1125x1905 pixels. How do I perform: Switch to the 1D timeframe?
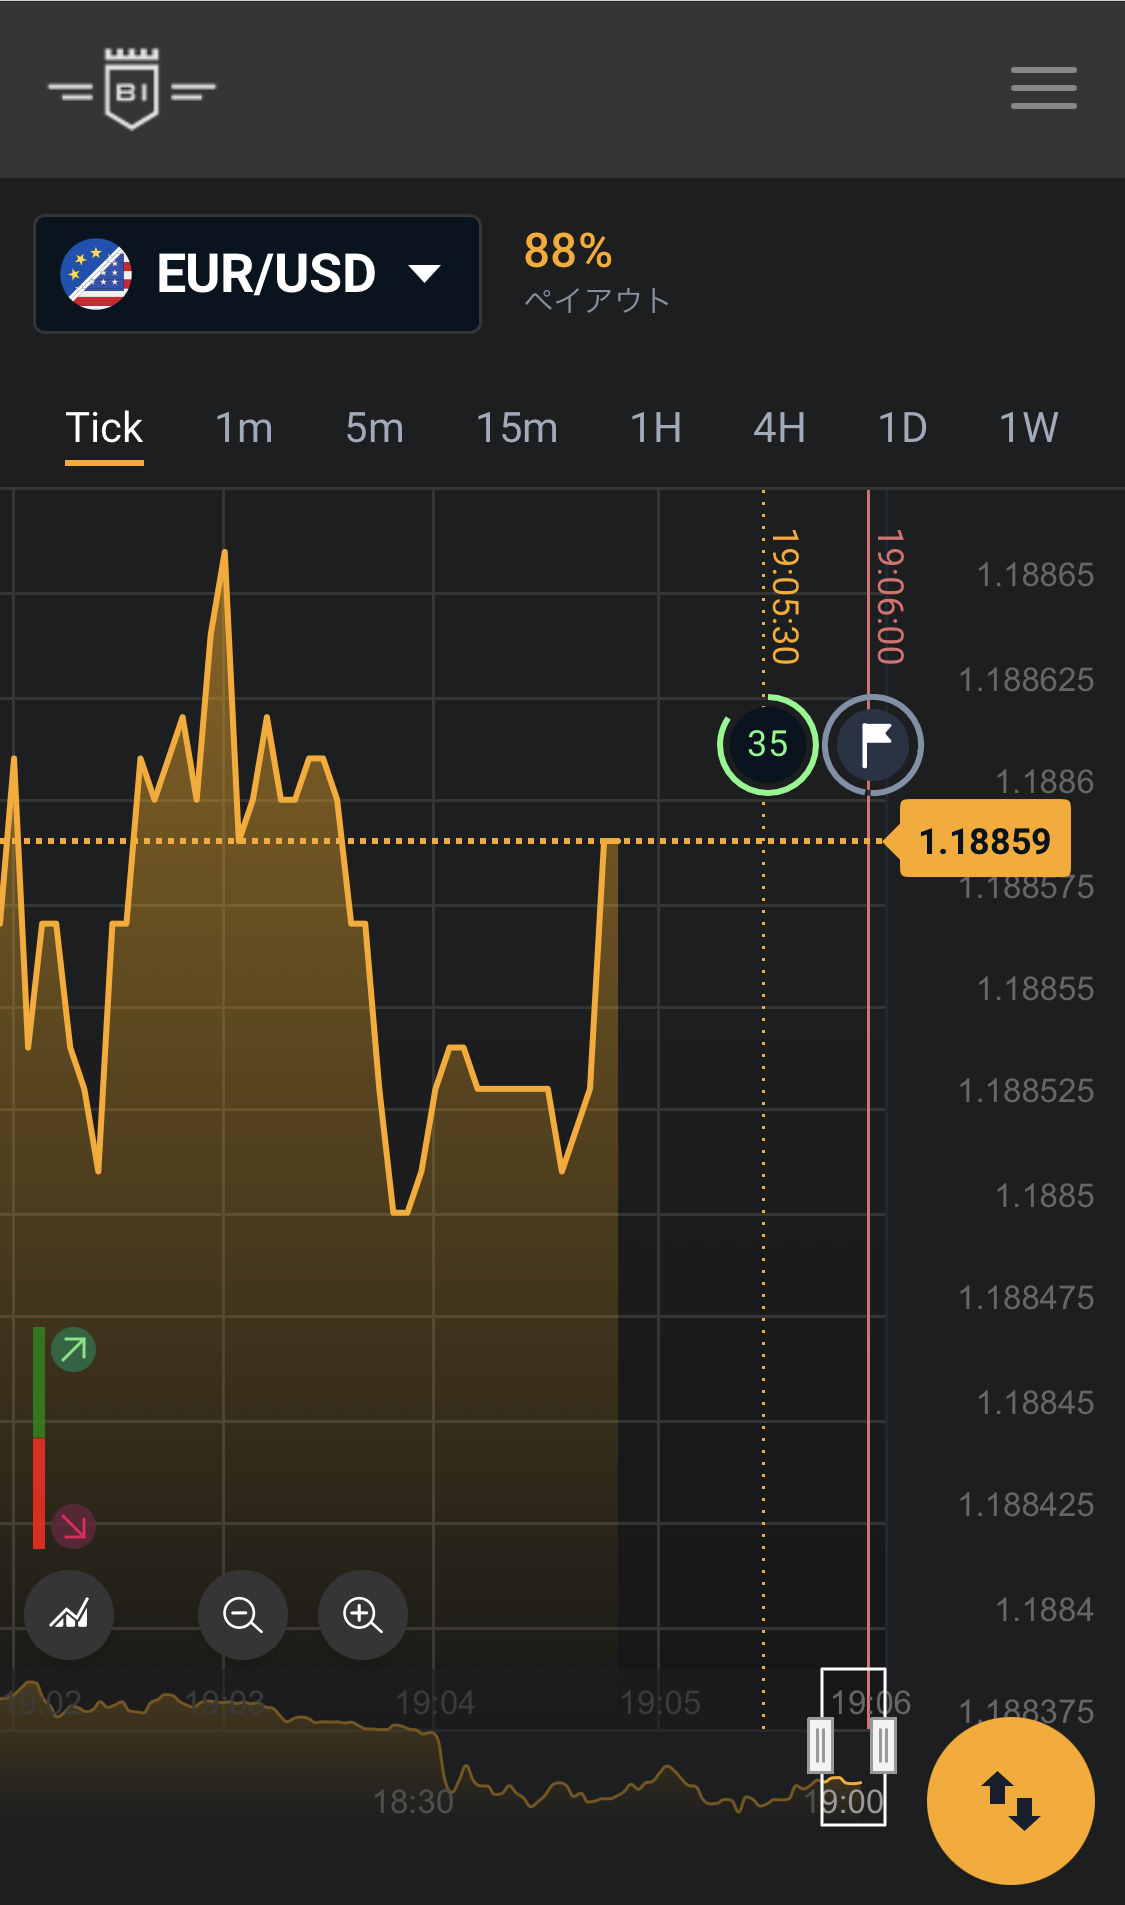tap(903, 428)
